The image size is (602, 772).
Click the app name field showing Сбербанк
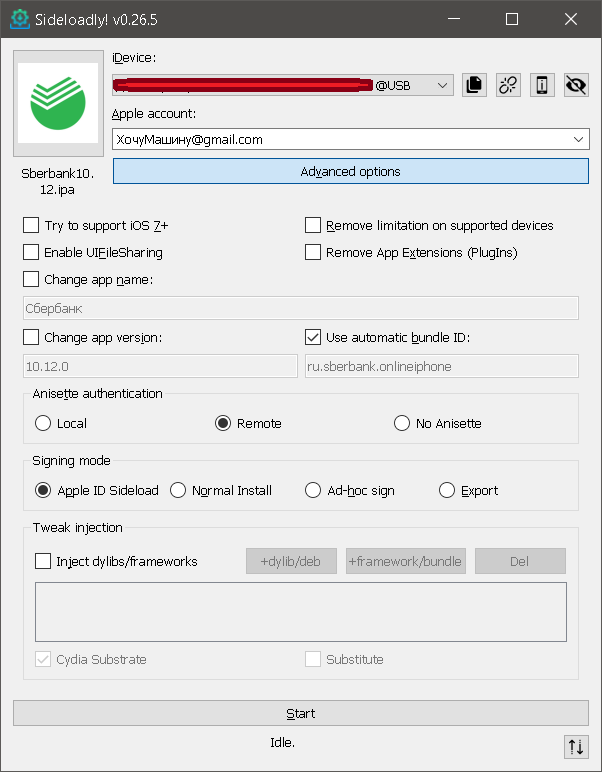point(301,308)
